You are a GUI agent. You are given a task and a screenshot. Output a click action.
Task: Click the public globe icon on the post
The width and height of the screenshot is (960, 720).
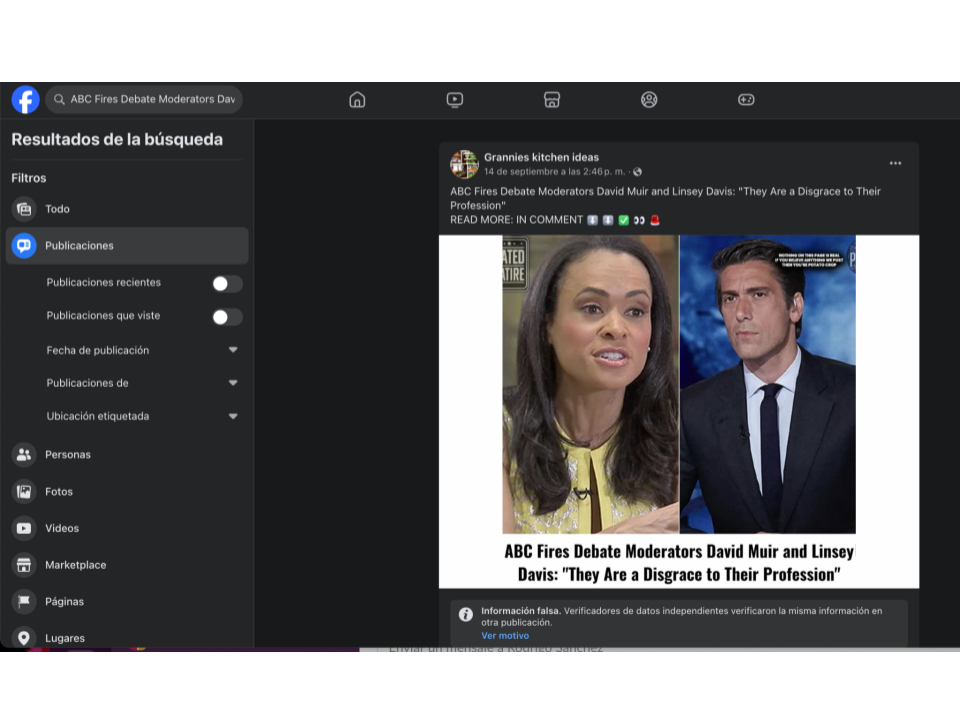pos(637,172)
